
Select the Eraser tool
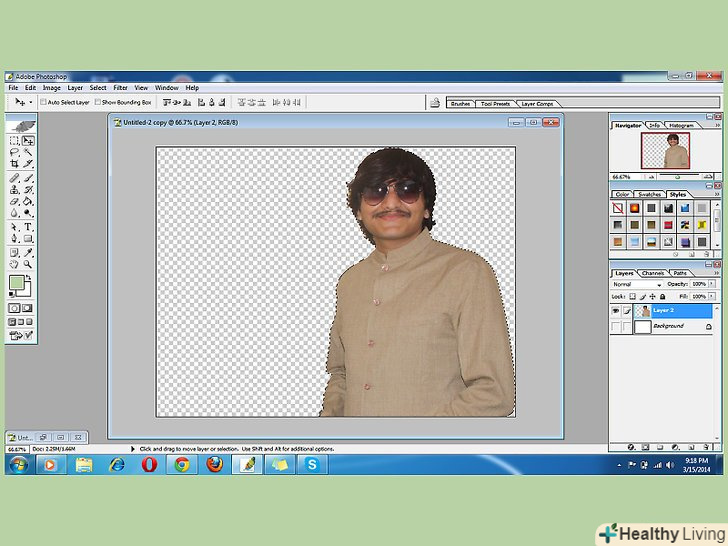coord(14,201)
